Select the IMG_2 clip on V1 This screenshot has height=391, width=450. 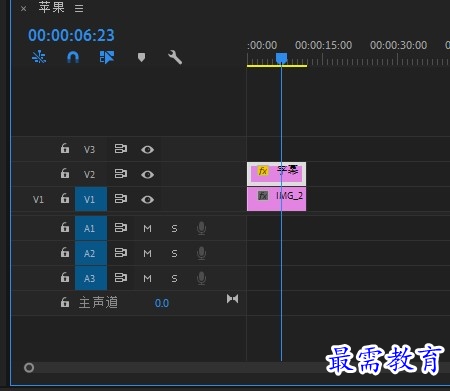(276, 199)
